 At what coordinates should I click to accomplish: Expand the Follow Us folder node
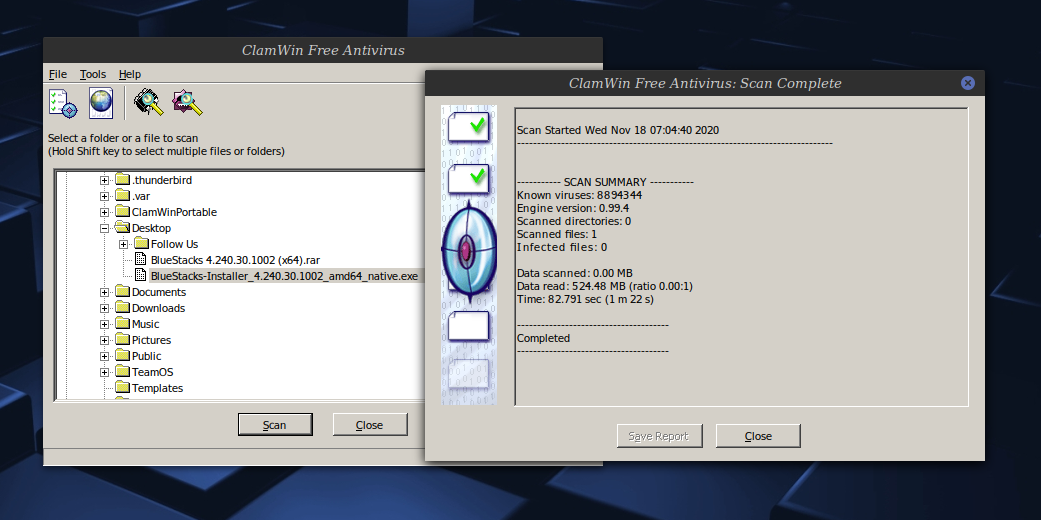coord(123,244)
